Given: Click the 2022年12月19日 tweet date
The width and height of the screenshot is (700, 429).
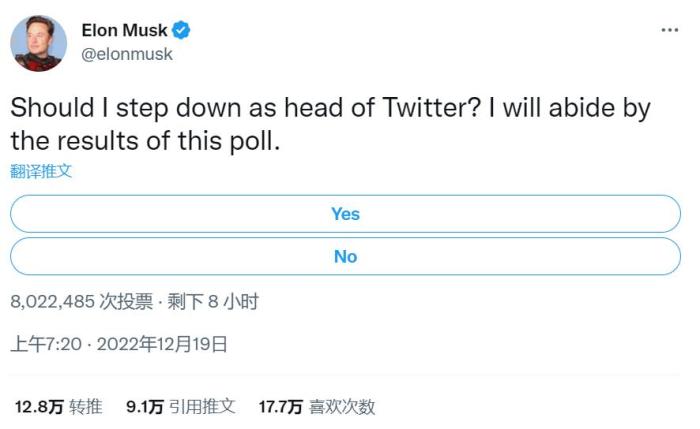Looking at the screenshot, I should 164,345.
